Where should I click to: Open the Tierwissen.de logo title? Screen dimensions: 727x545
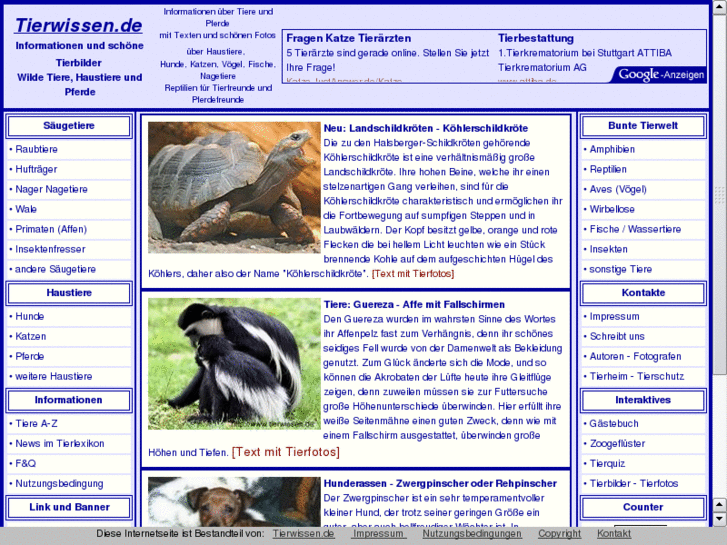(x=78, y=26)
